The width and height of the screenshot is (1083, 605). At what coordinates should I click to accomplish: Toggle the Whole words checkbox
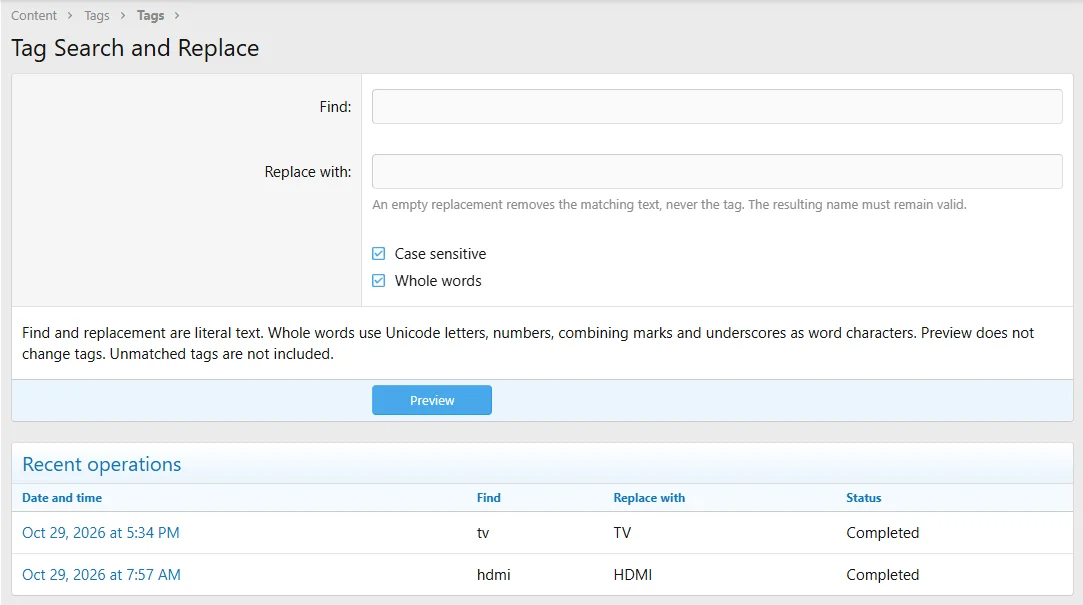point(378,280)
